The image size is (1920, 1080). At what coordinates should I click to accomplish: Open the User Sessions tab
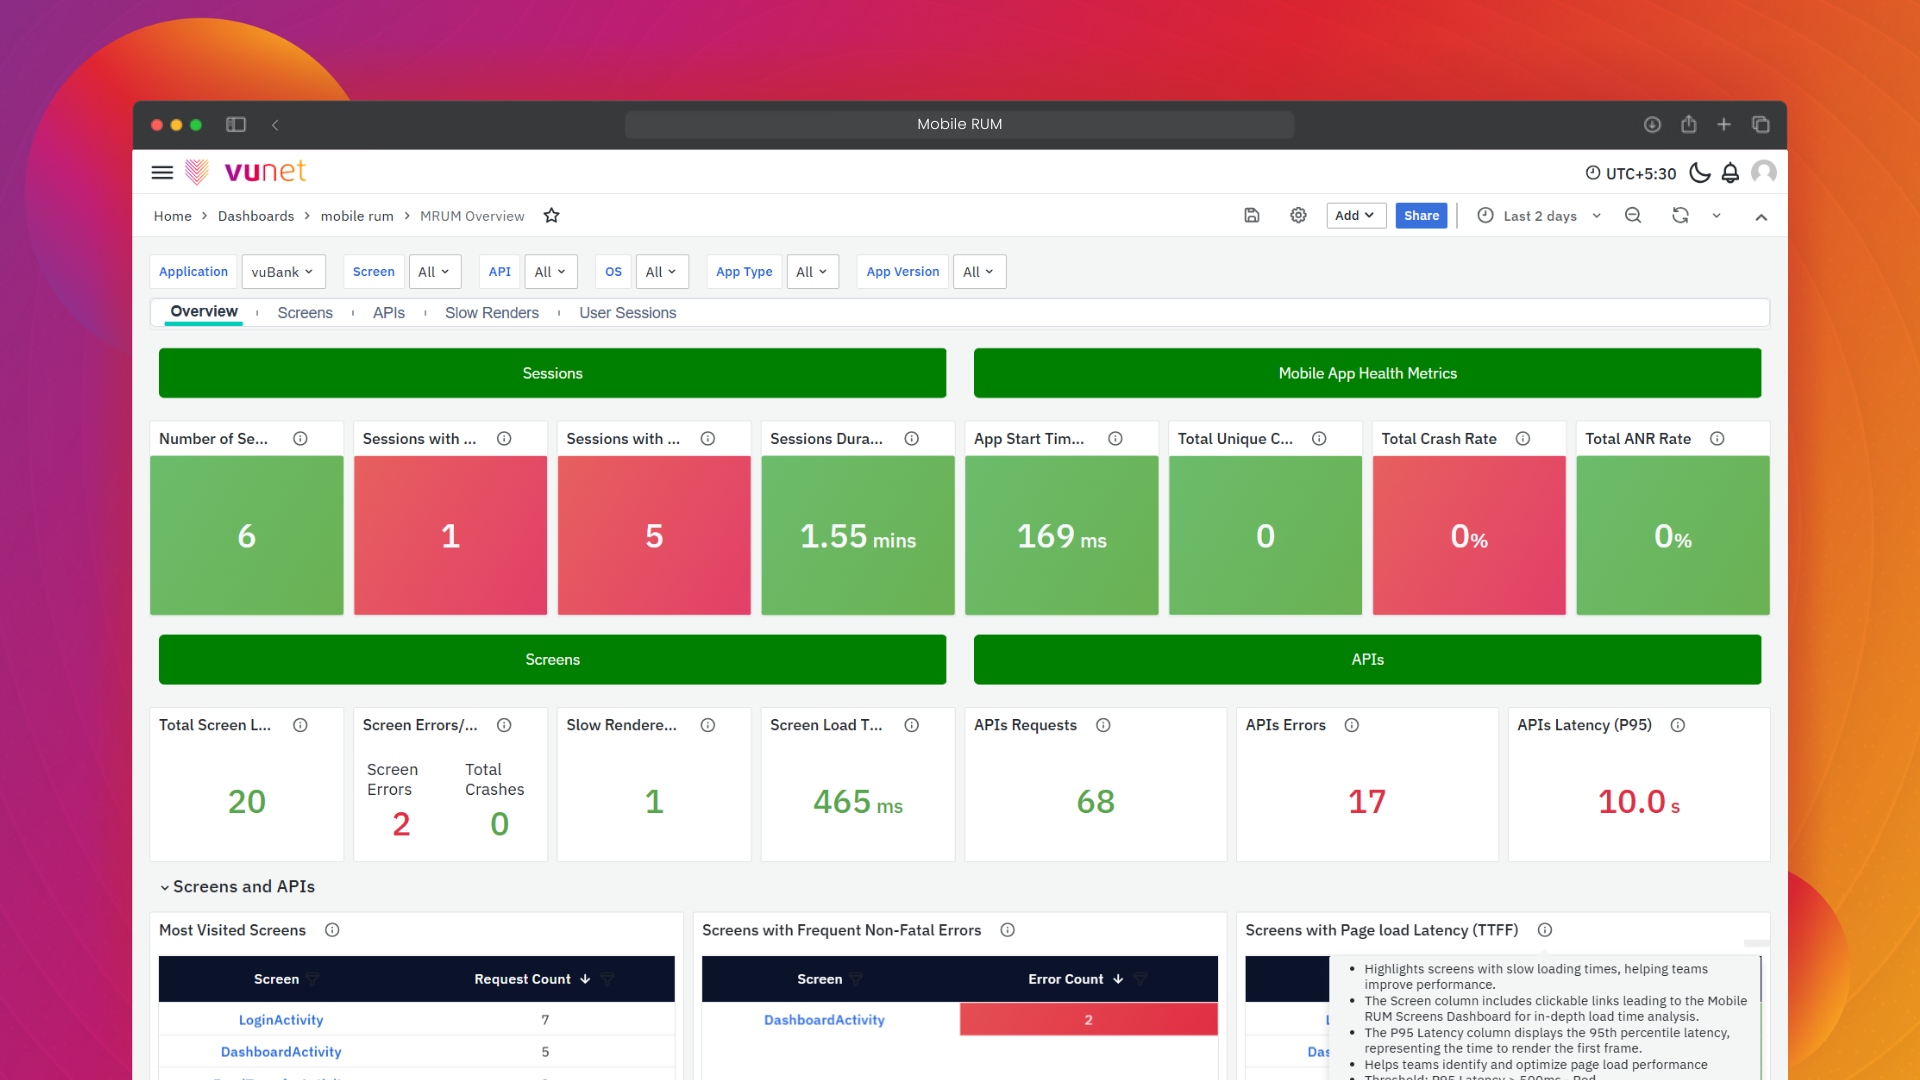627,313
